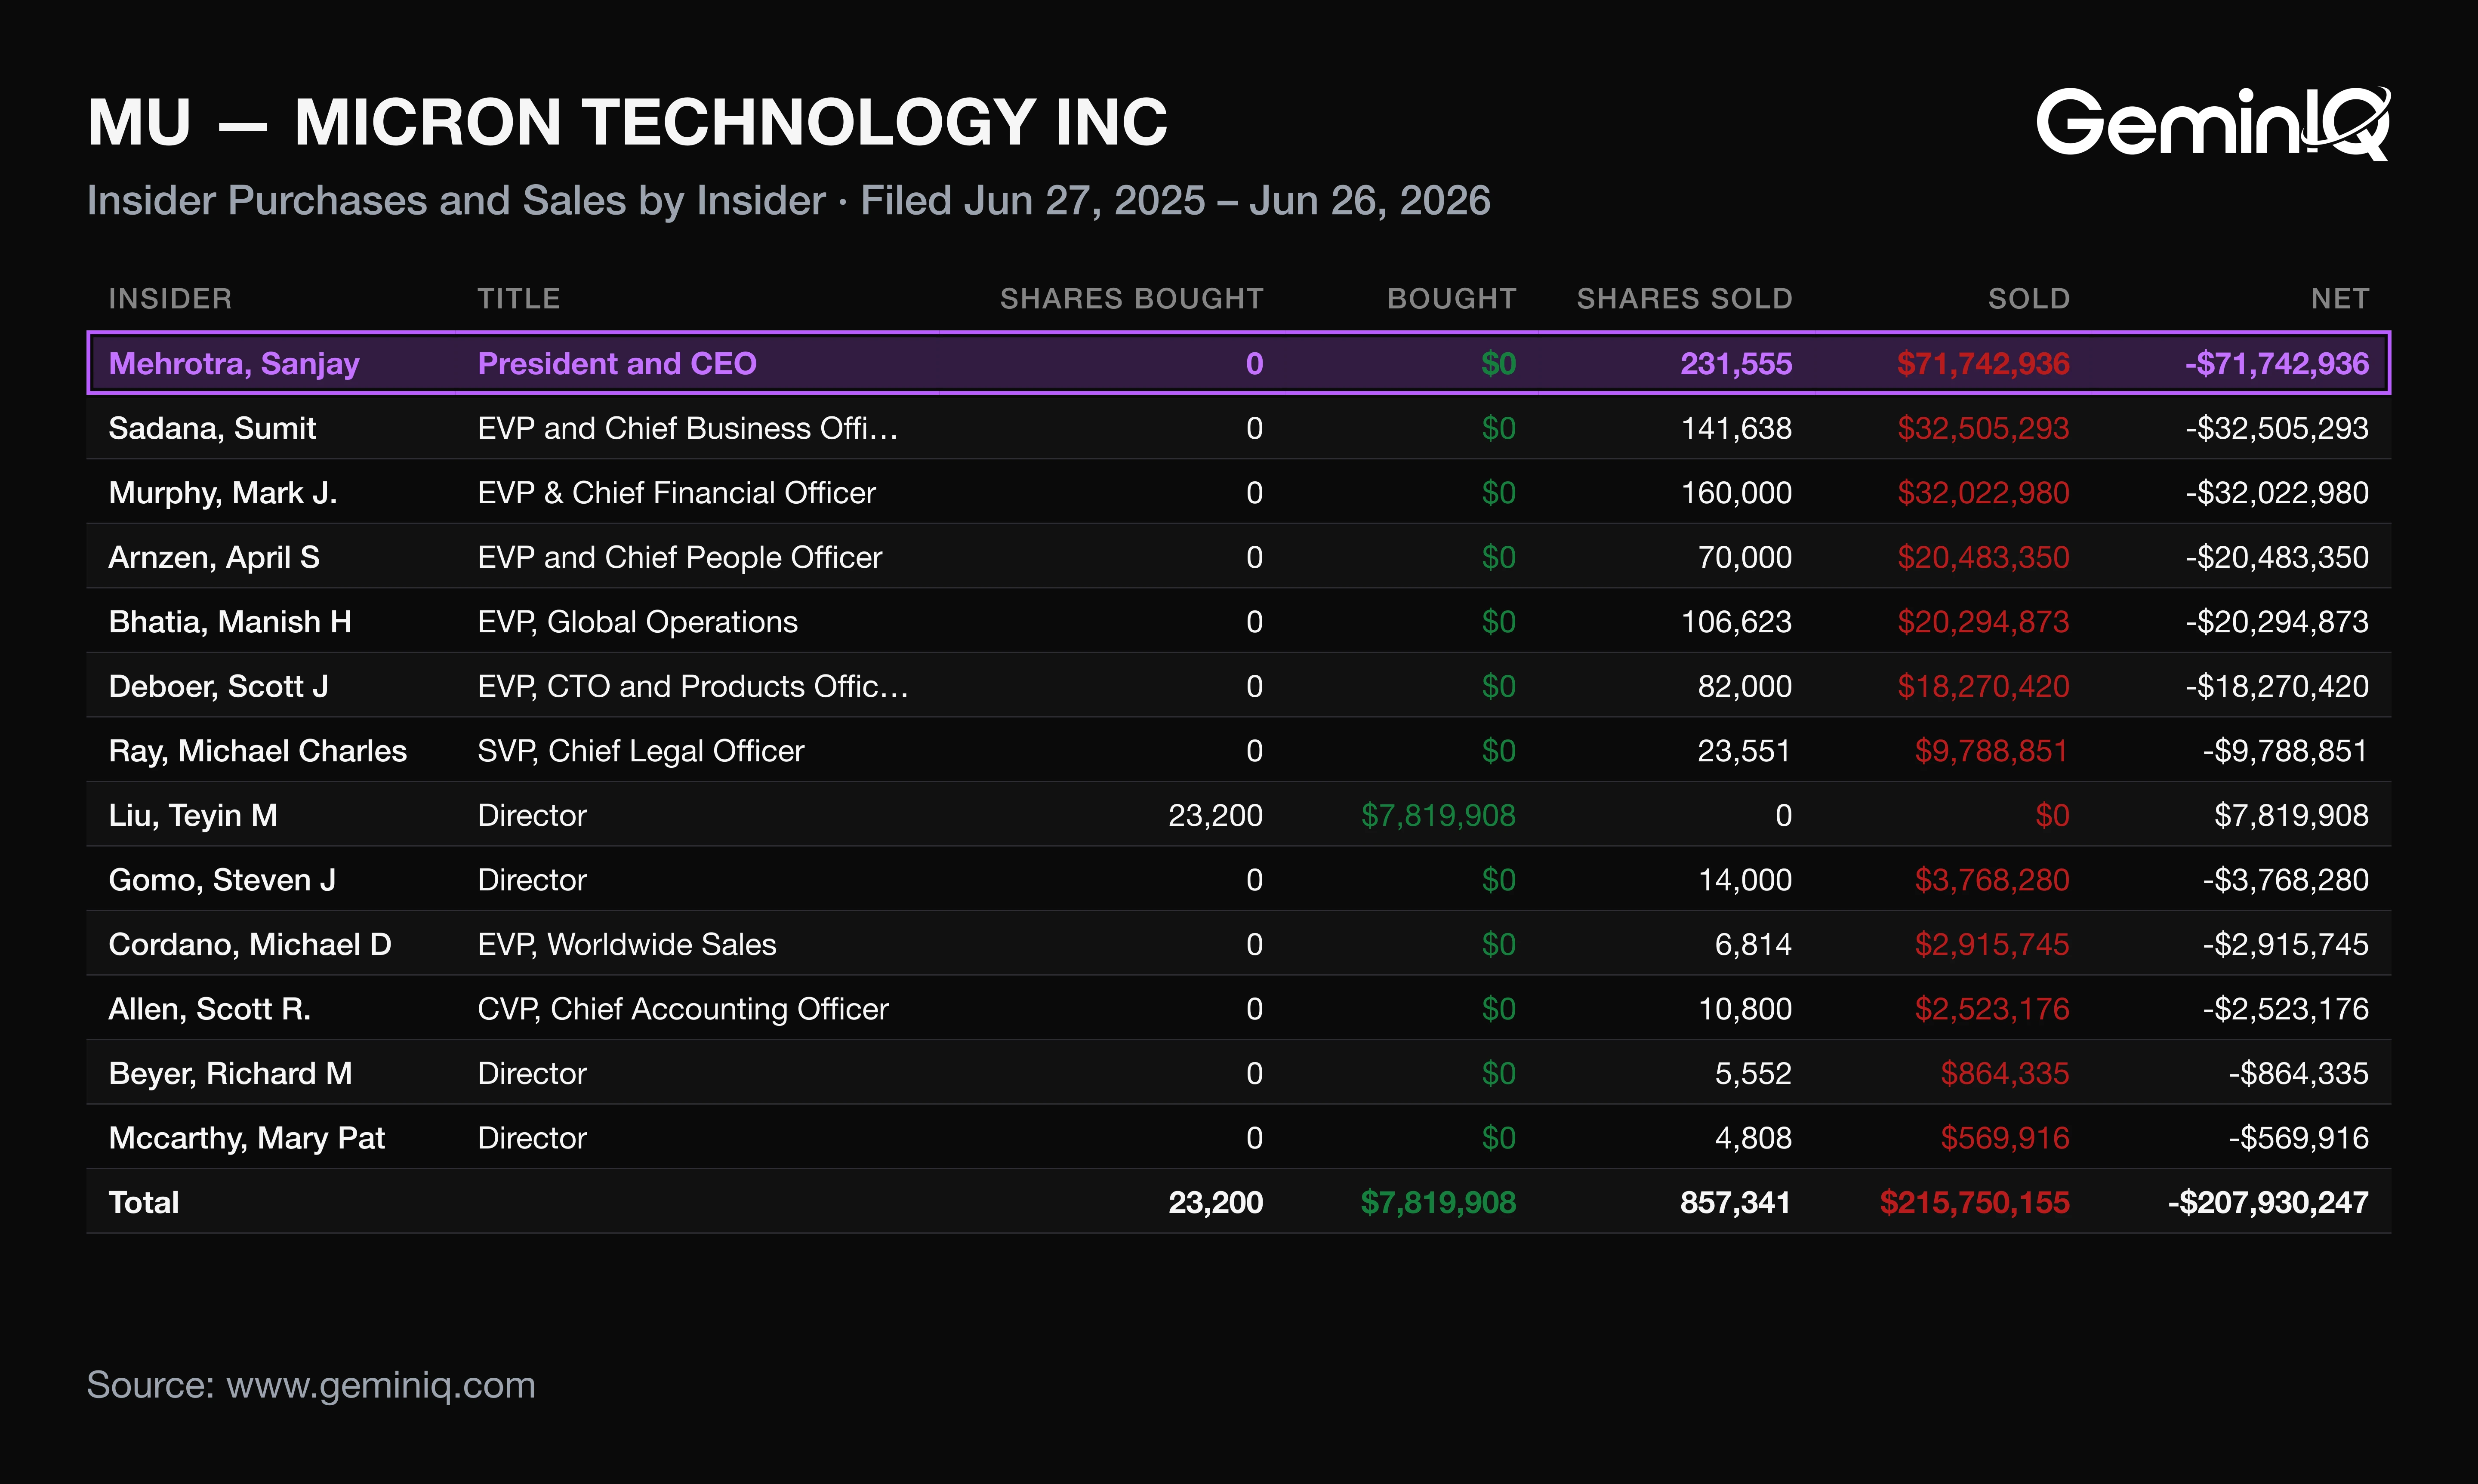This screenshot has width=2478, height=1484.
Task: Select the Mehrotra, Sanjay insider name
Action: tap(234, 364)
